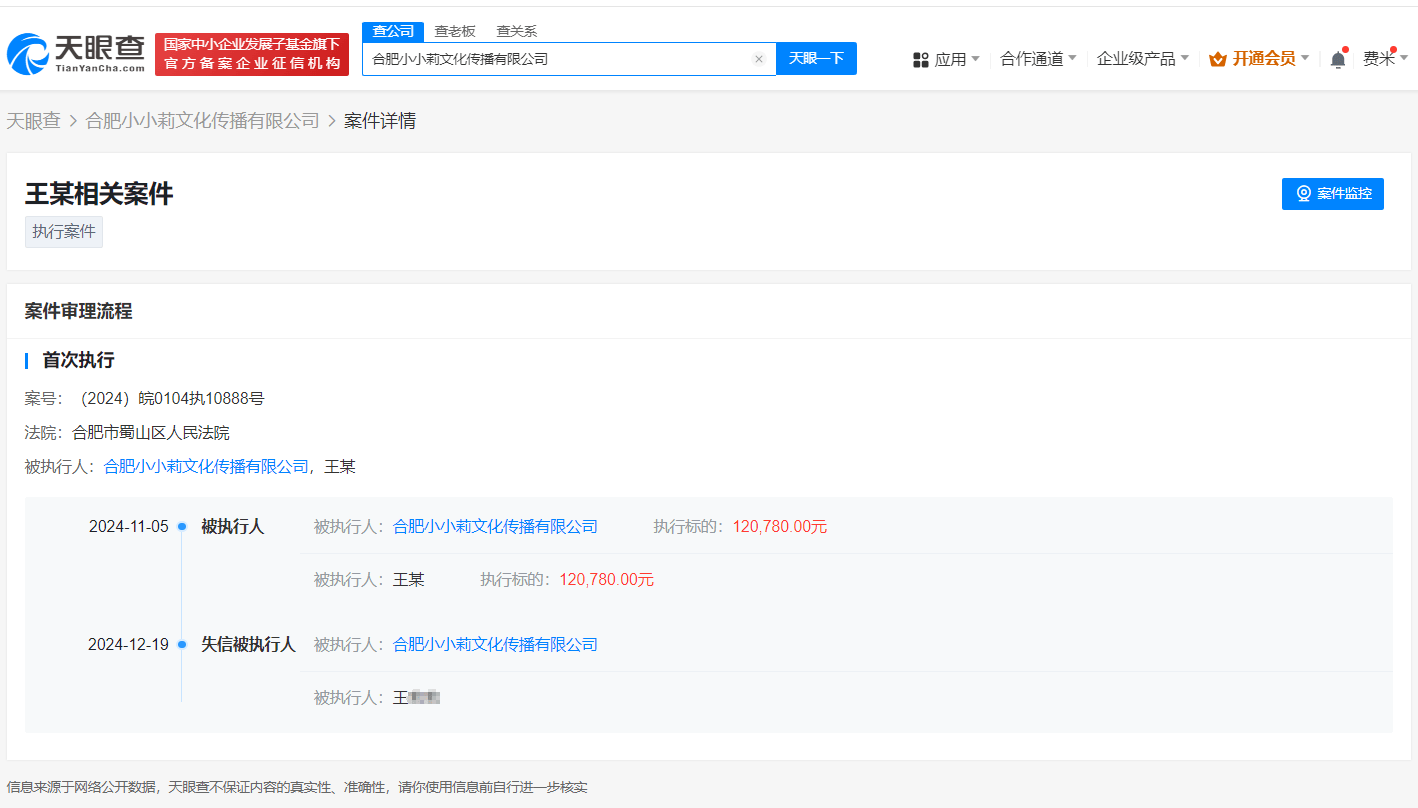This screenshot has width=1418, height=808.
Task: Switch to the 查公司 search tab
Action: tap(393, 32)
